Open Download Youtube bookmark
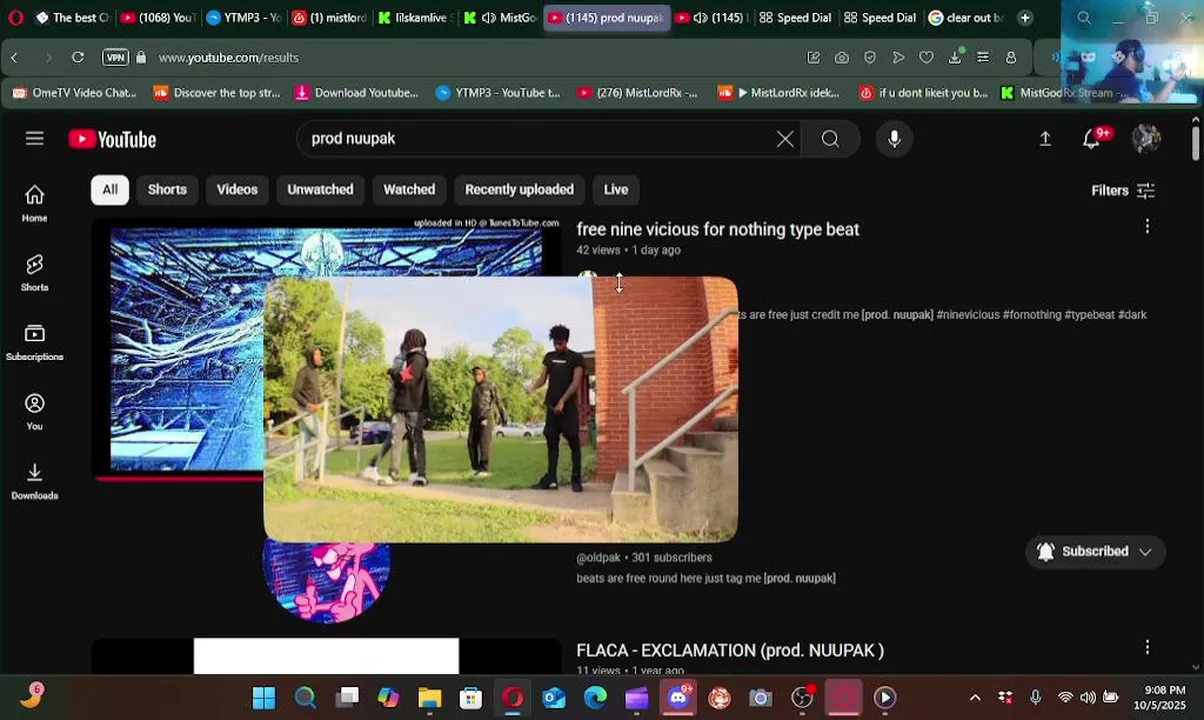The image size is (1204, 720). click(x=357, y=92)
